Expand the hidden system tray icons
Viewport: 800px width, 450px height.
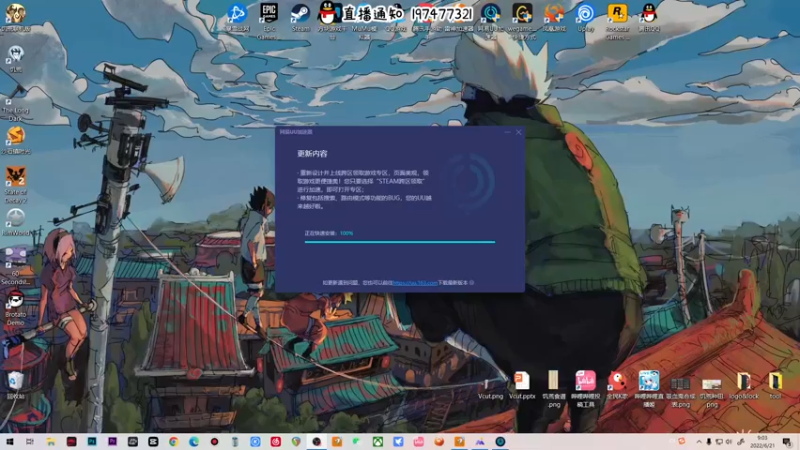(699, 442)
